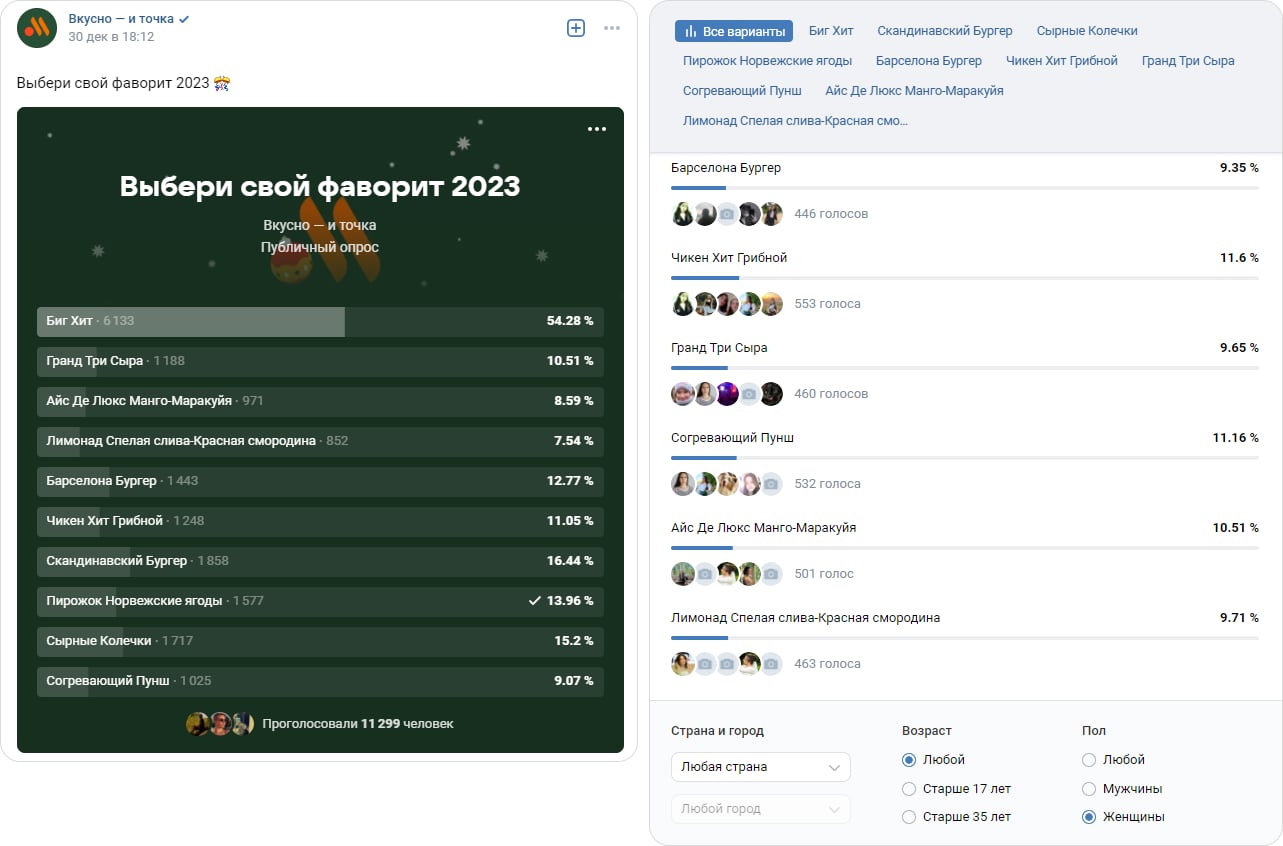Click voter avatars under Согревающий Пунш
The image size is (1283, 846).
[x=727, y=483]
